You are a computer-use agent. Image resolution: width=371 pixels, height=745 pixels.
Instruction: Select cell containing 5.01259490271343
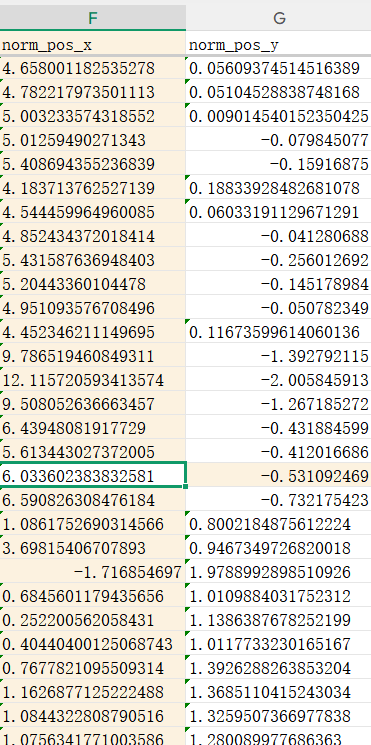[93, 140]
